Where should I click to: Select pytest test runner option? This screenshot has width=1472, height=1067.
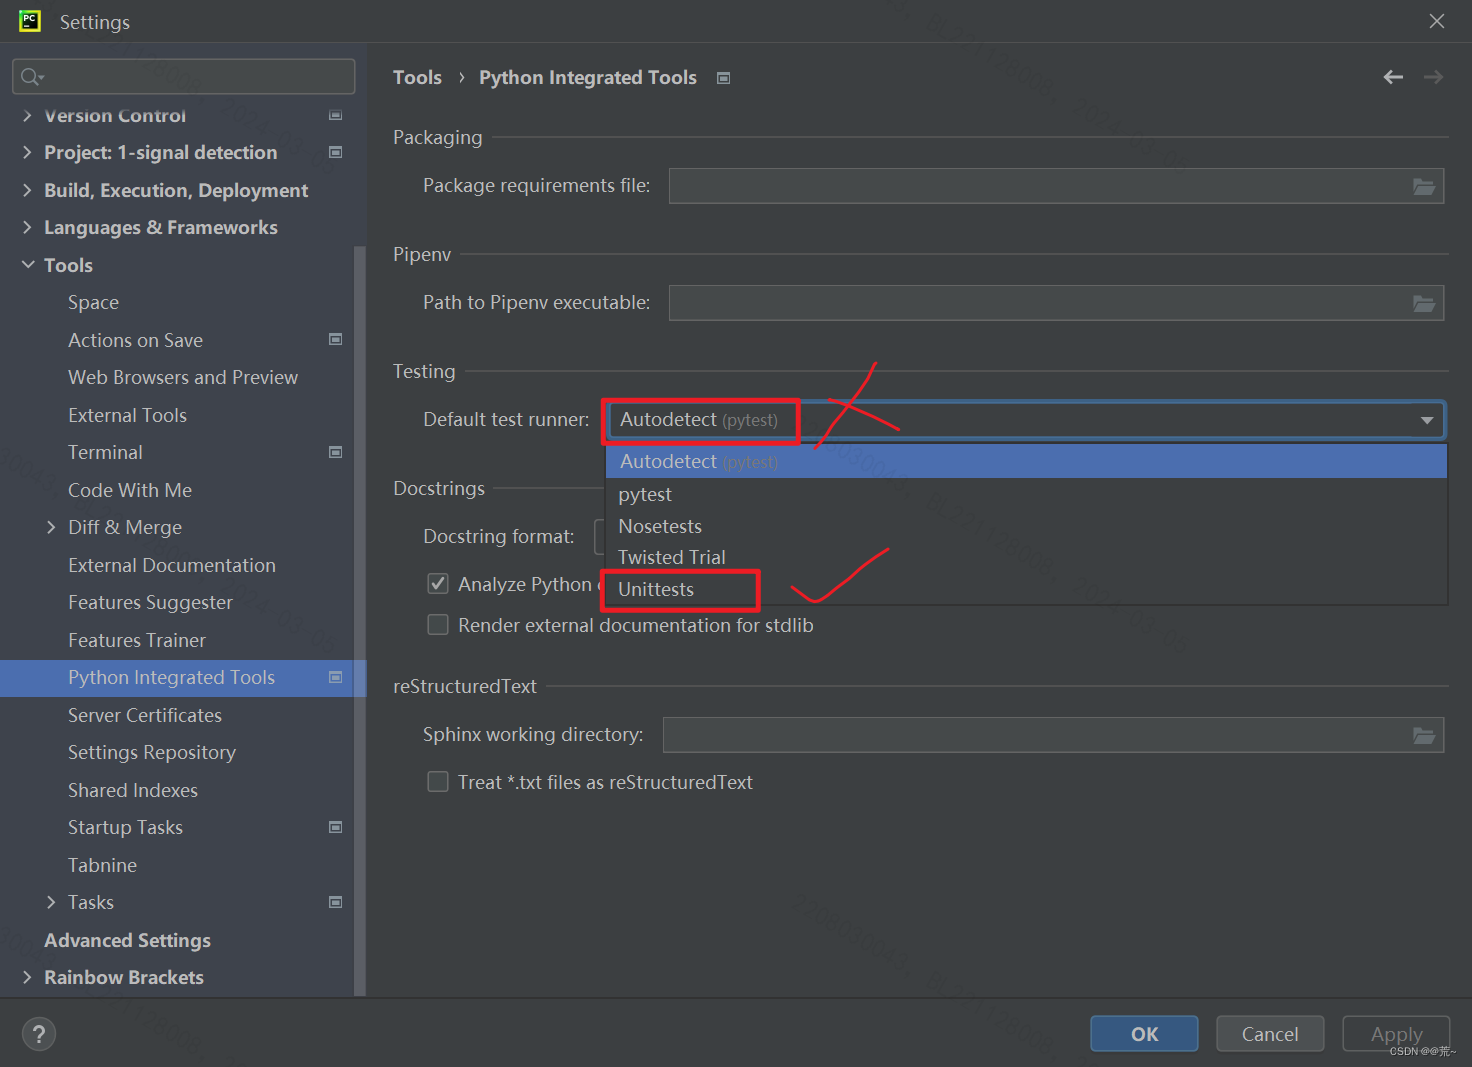[1026, 494]
